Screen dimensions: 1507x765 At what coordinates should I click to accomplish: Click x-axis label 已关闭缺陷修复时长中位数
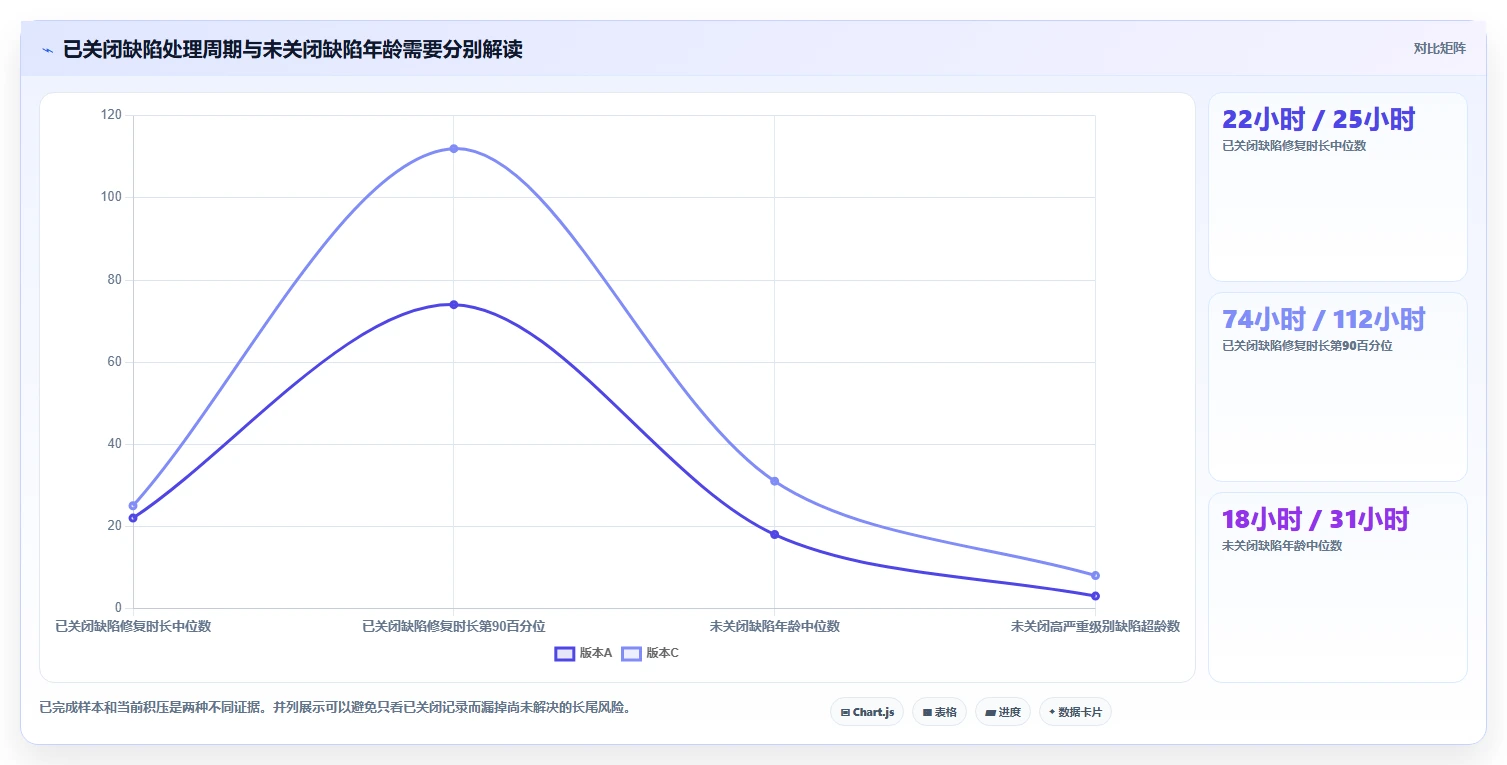click(x=133, y=626)
